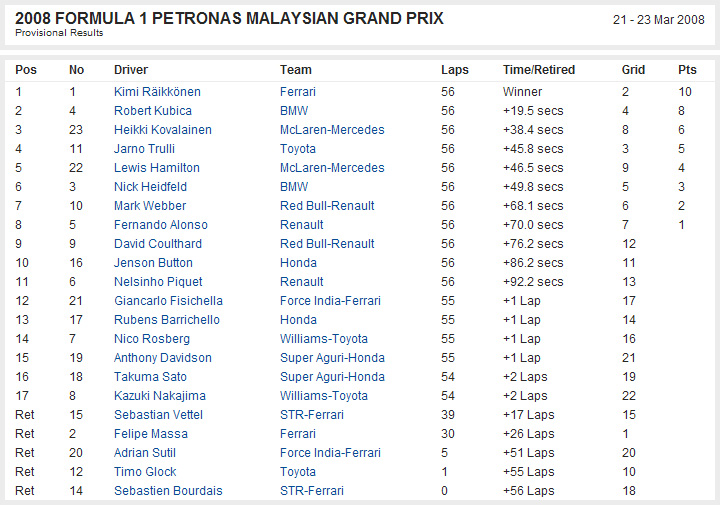Open Sebastian Vettel's driver link
Viewport: 721px width, 505px height.
coord(158,415)
